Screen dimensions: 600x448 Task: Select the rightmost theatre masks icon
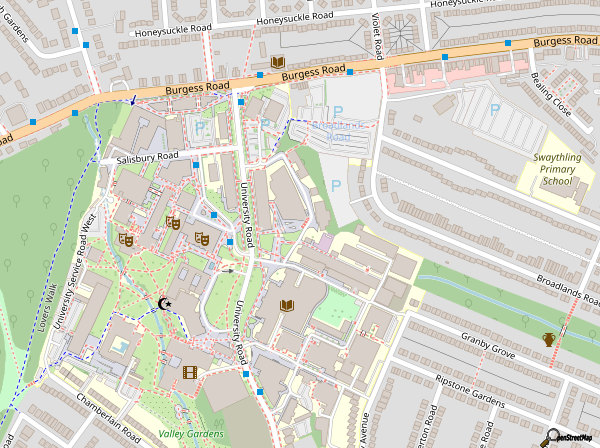[201, 239]
